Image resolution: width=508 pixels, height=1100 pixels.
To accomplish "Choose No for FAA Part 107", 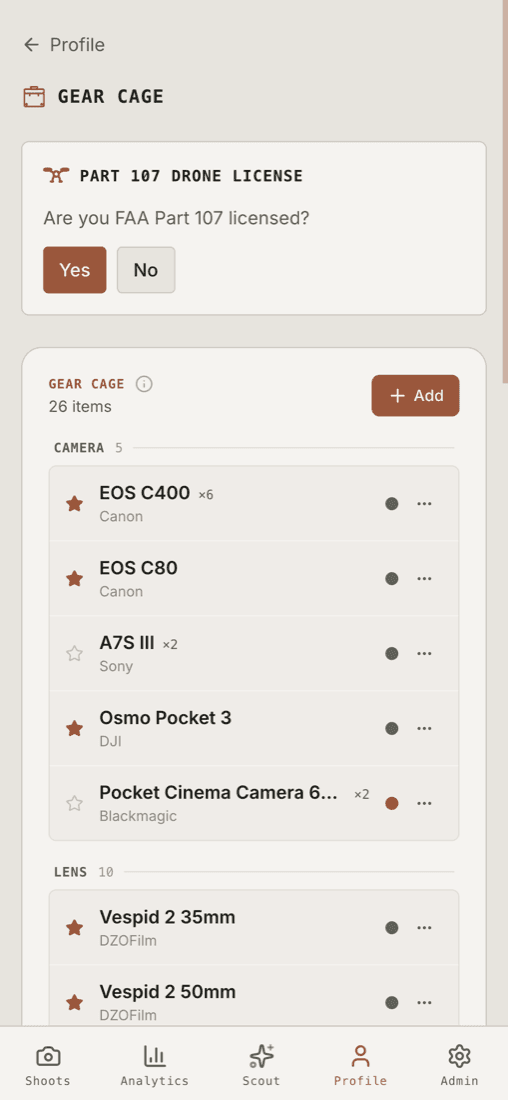I will pyautogui.click(x=146, y=270).
